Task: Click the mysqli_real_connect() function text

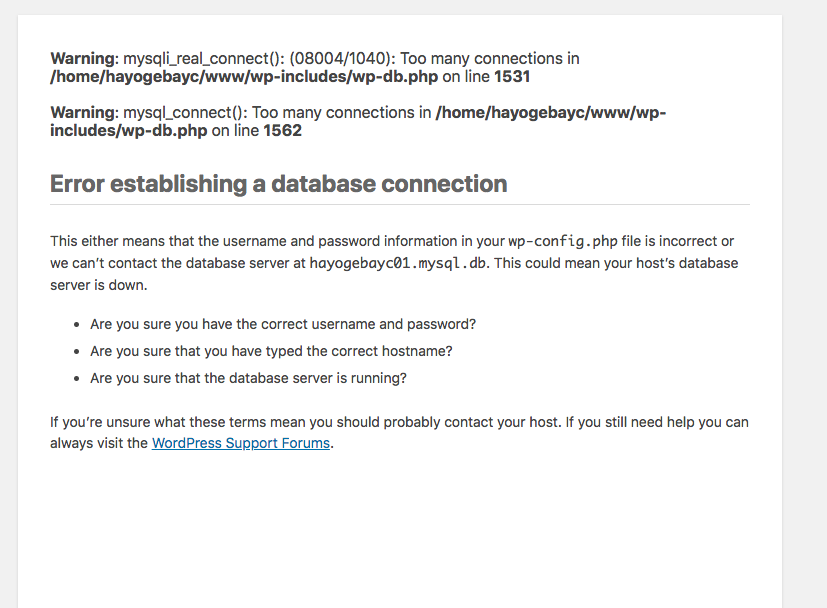Action: point(201,59)
